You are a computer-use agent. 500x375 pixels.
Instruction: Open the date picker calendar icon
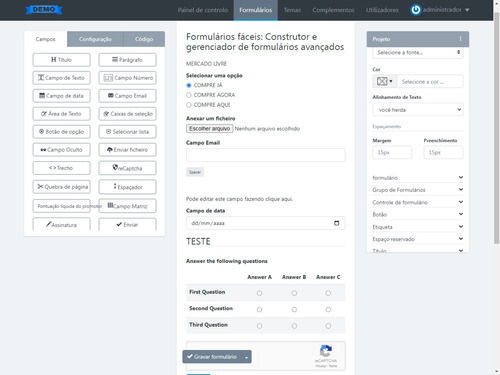[337, 223]
